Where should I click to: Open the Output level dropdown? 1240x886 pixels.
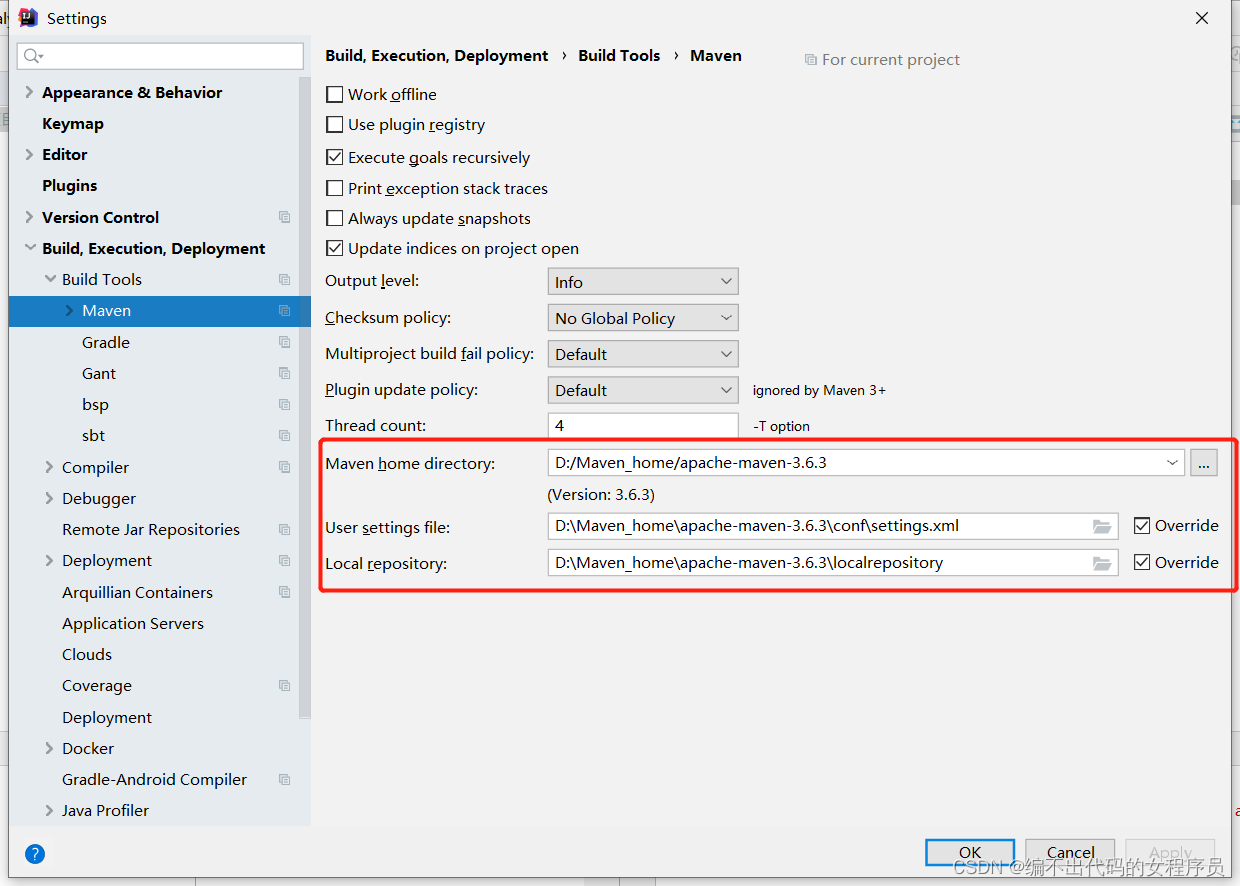pos(643,282)
